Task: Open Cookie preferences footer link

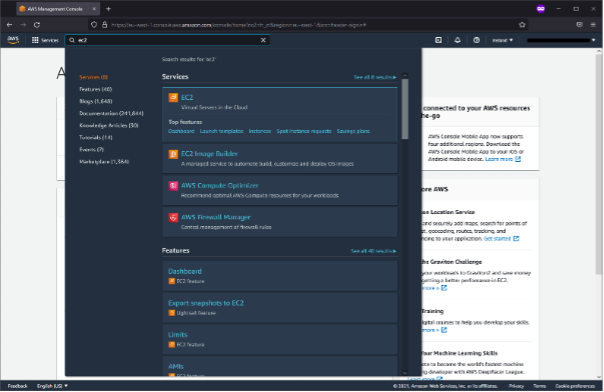Action: 575,386
